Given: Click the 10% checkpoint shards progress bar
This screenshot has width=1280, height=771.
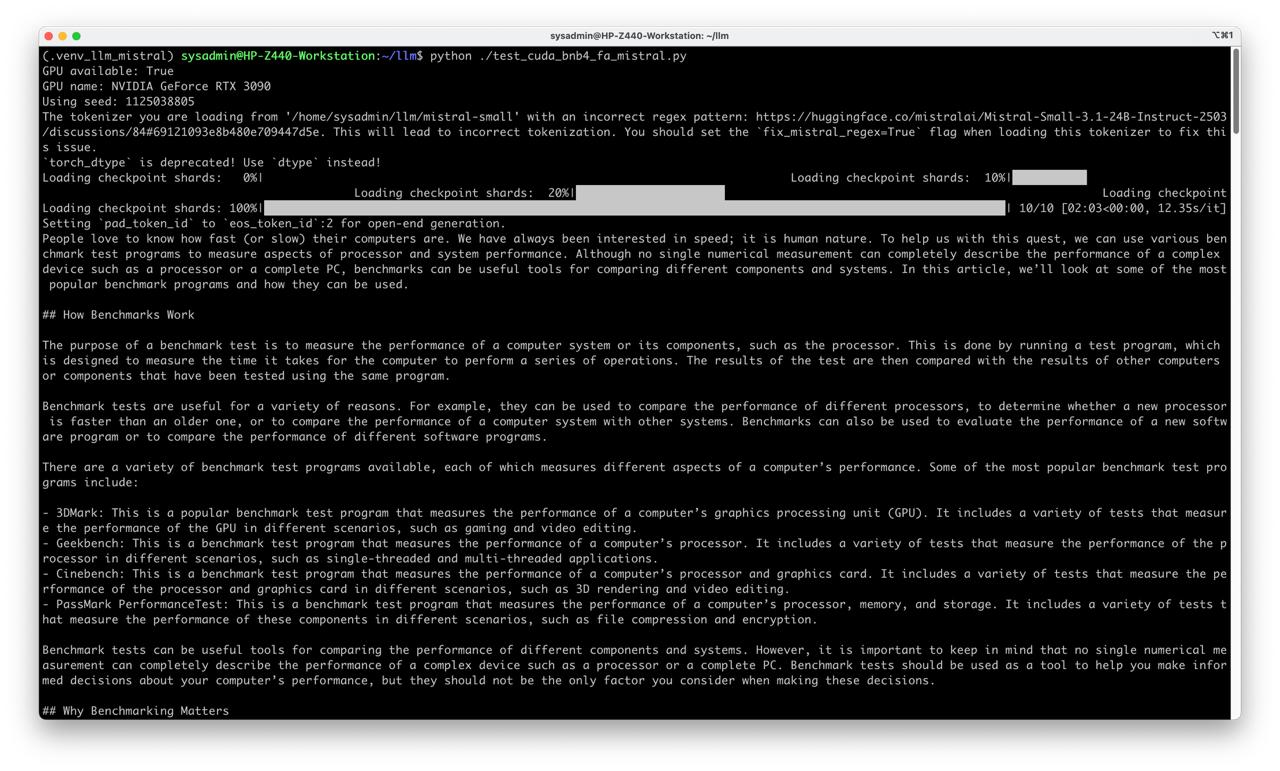Looking at the screenshot, I should pos(1049,178).
